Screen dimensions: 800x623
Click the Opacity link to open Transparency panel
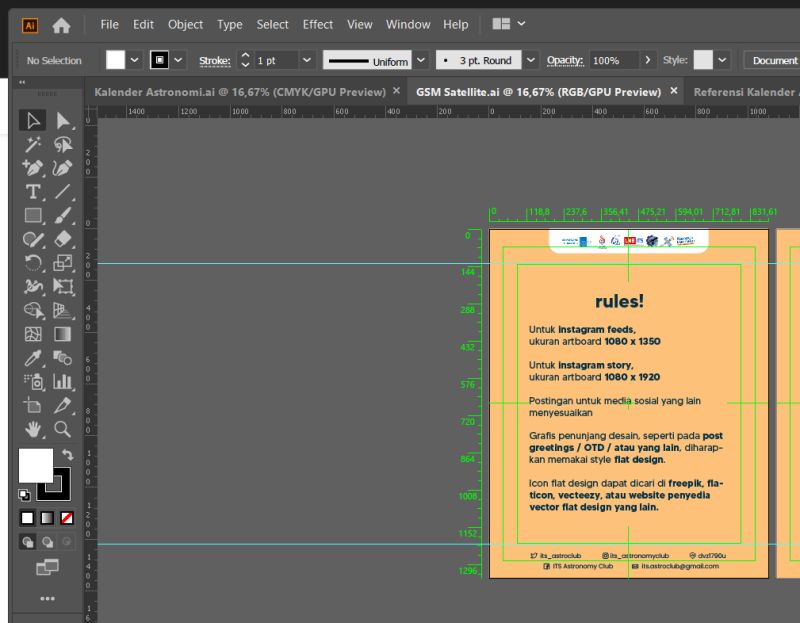click(x=566, y=60)
